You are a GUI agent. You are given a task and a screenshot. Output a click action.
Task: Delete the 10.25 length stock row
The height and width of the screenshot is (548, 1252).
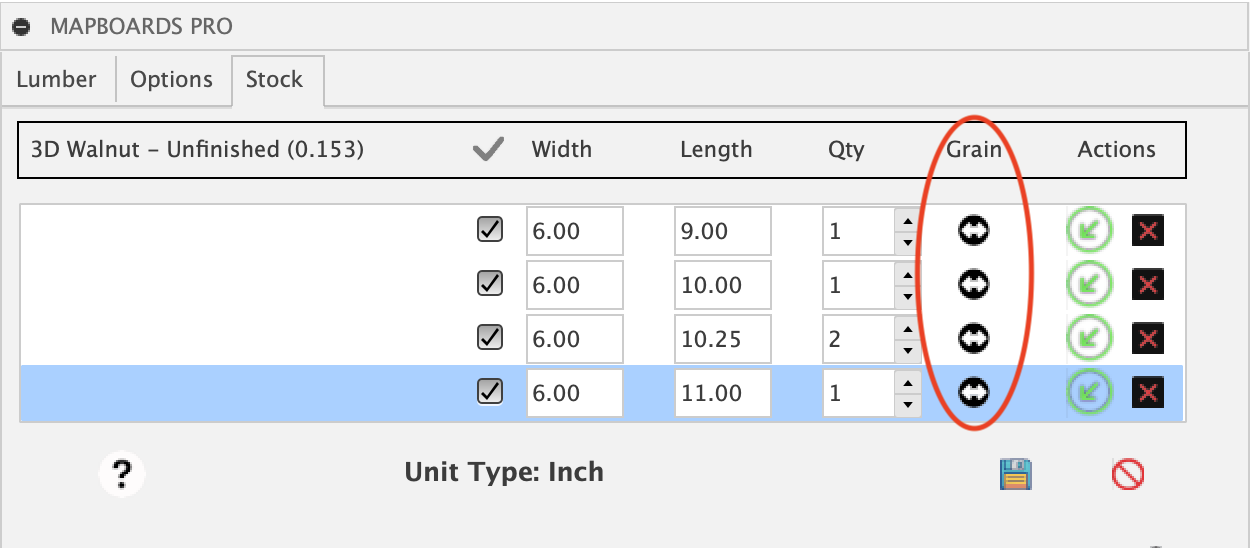click(1148, 339)
